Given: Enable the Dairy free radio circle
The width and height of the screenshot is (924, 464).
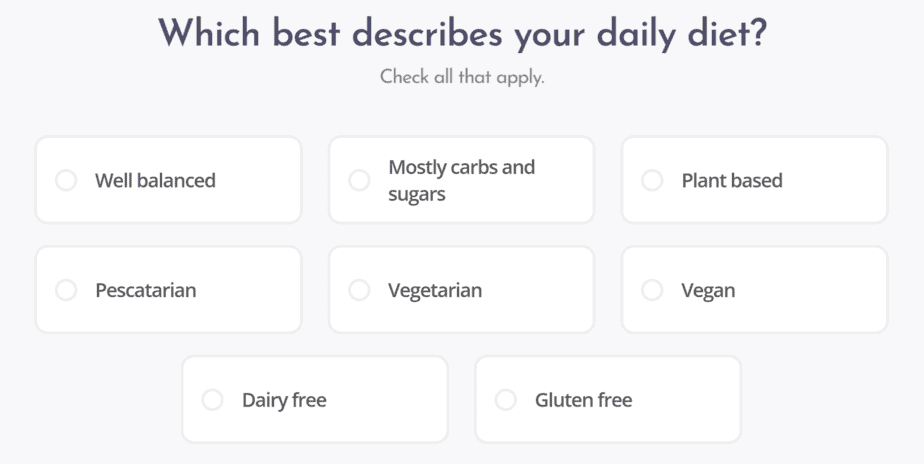Looking at the screenshot, I should tap(213, 400).
